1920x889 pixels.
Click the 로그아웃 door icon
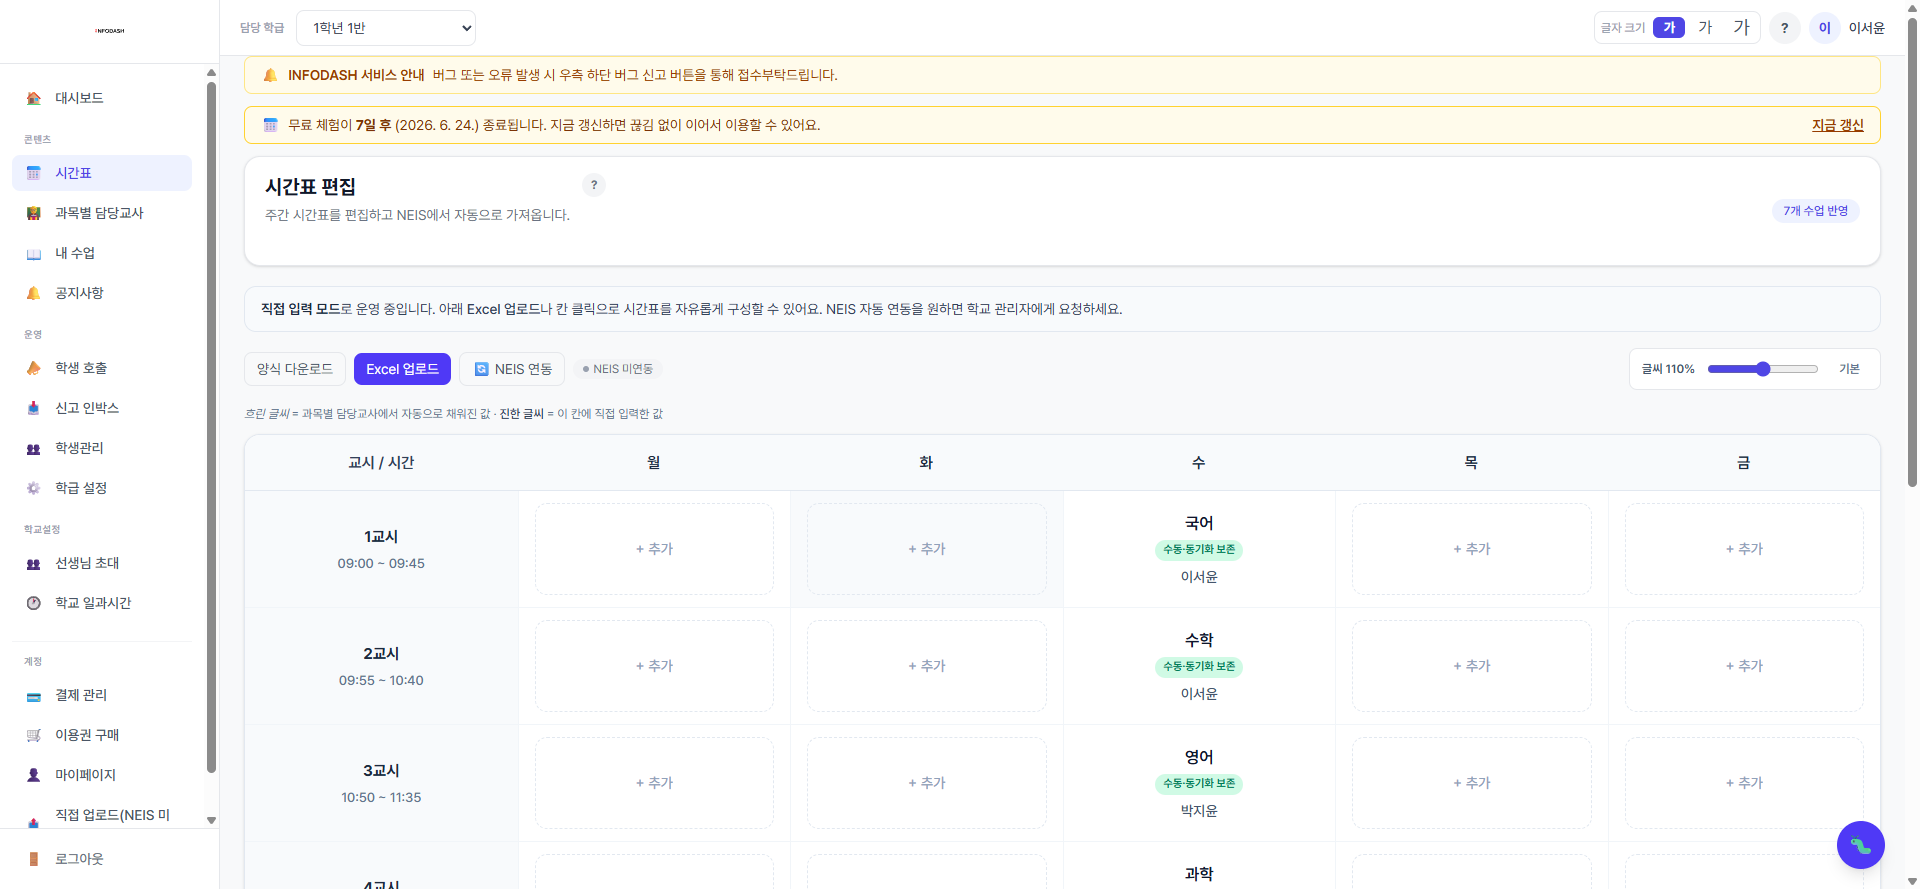pos(34,859)
